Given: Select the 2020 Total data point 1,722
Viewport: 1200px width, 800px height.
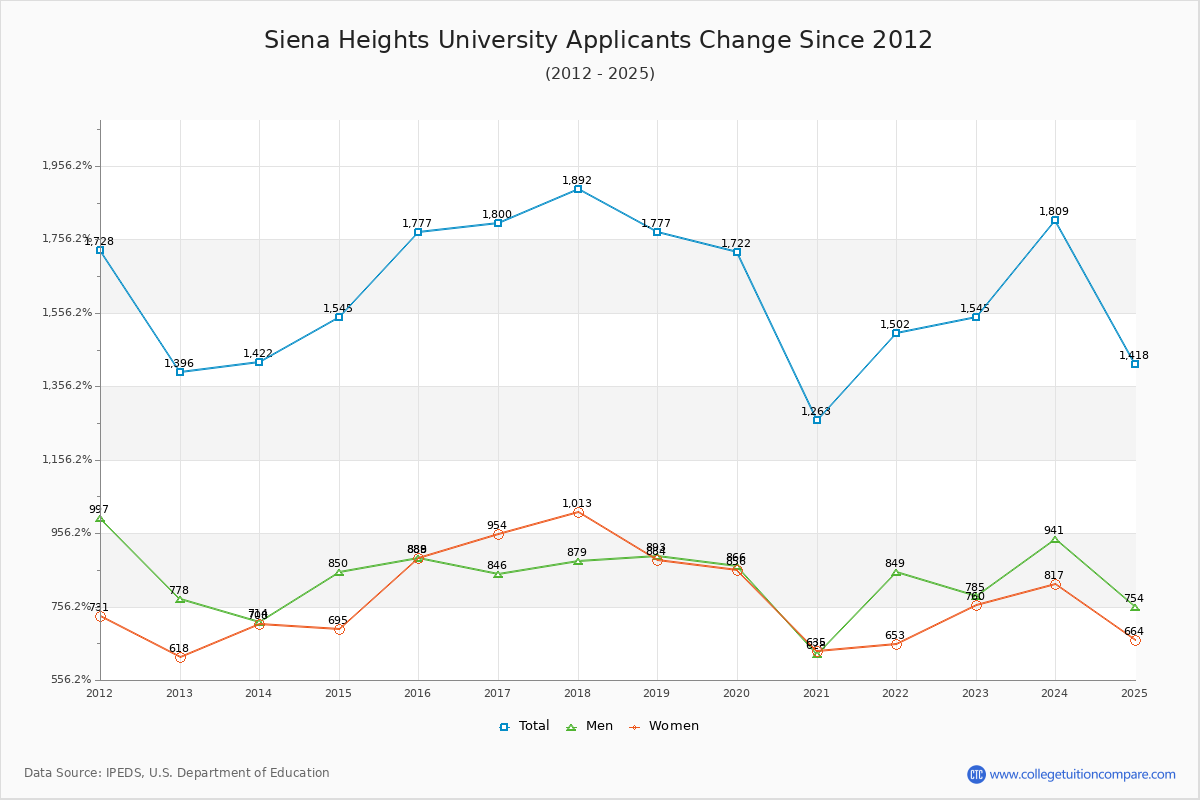Looking at the screenshot, I should 737,252.
